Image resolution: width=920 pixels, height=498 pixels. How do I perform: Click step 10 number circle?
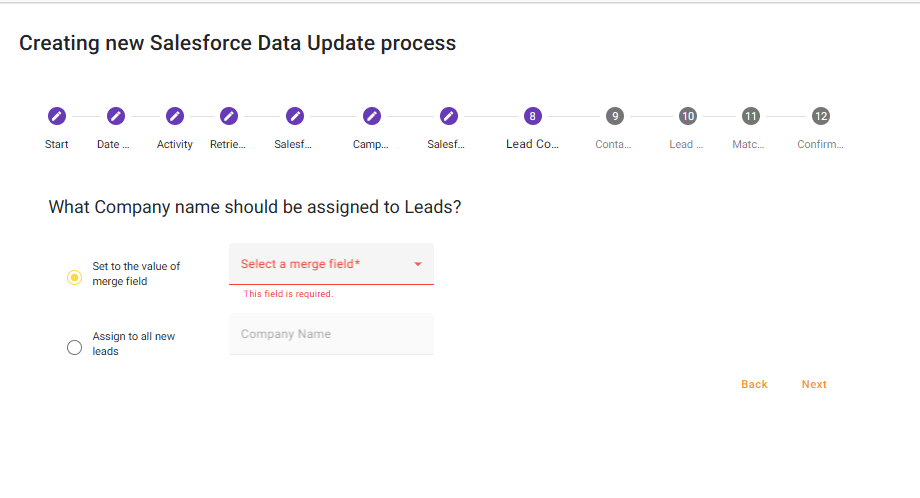(x=687, y=116)
